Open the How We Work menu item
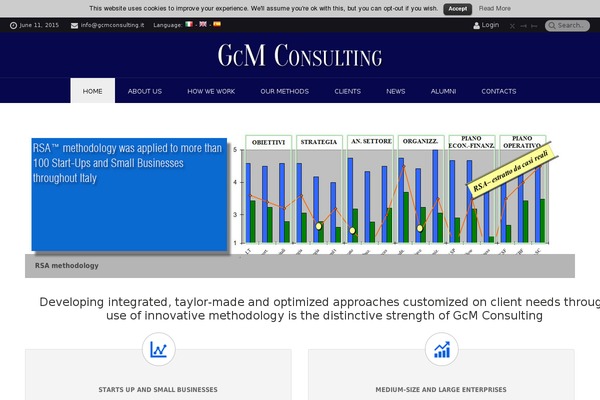The image size is (600, 400). (x=211, y=91)
